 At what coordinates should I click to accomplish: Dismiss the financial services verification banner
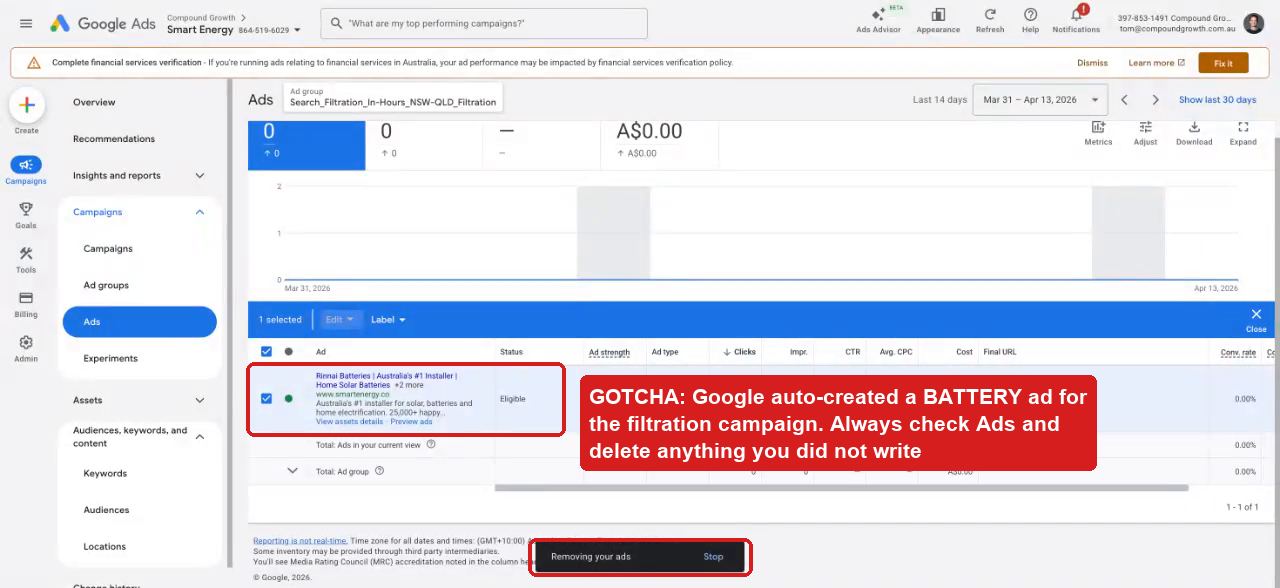(1092, 63)
